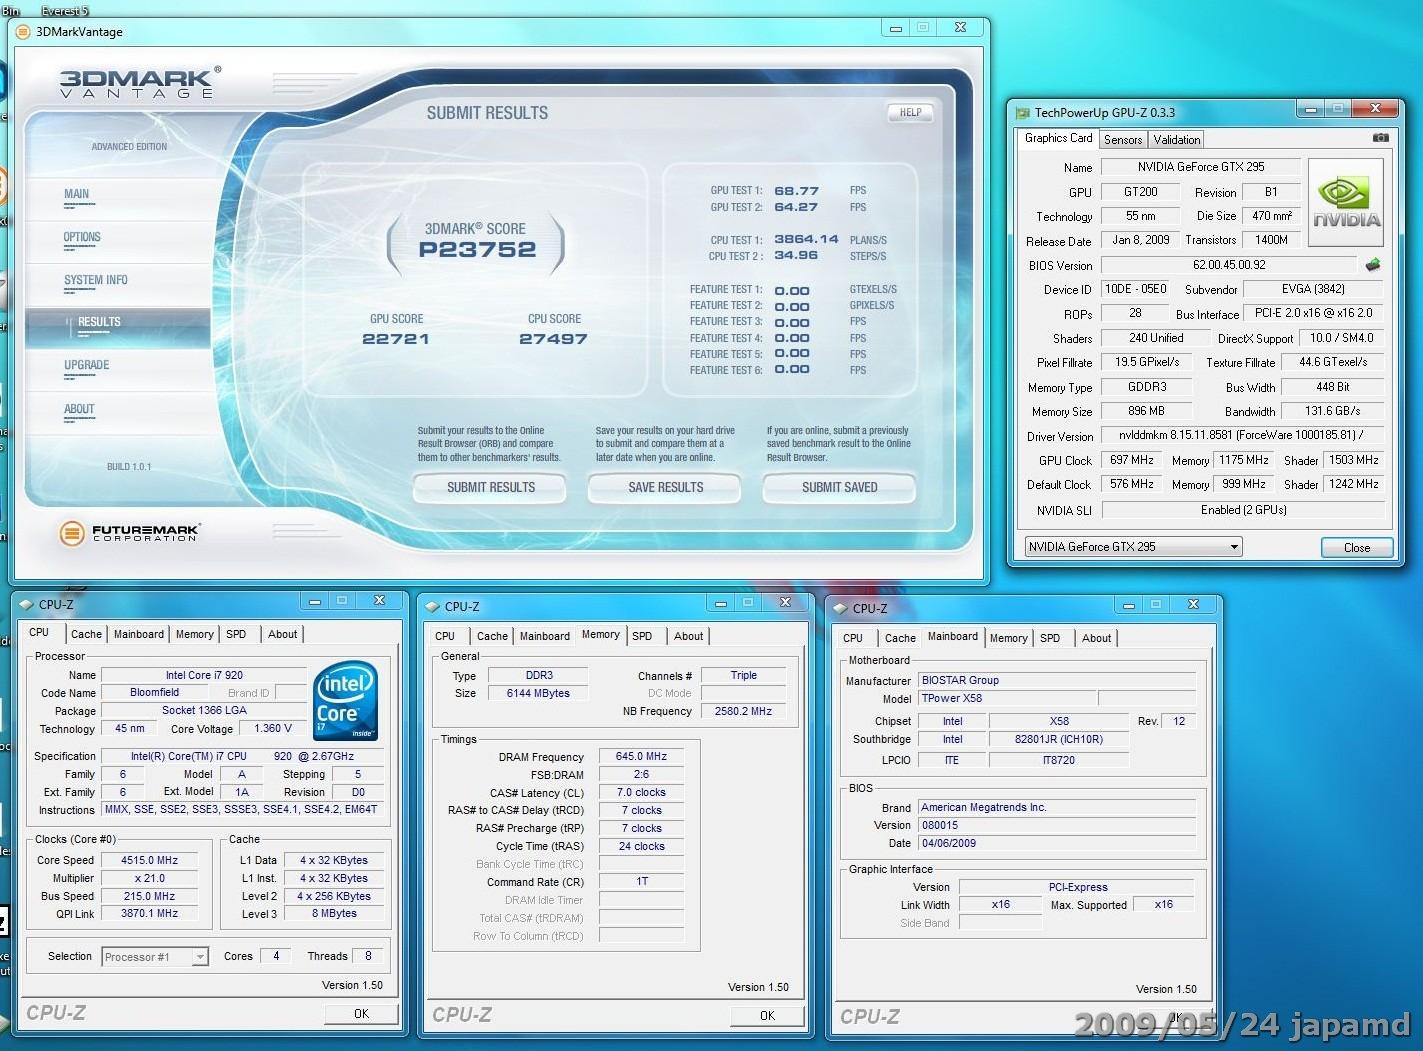Click the GPU-Z screenshot camera icon
The height and width of the screenshot is (1051, 1423).
pyautogui.click(x=1380, y=137)
